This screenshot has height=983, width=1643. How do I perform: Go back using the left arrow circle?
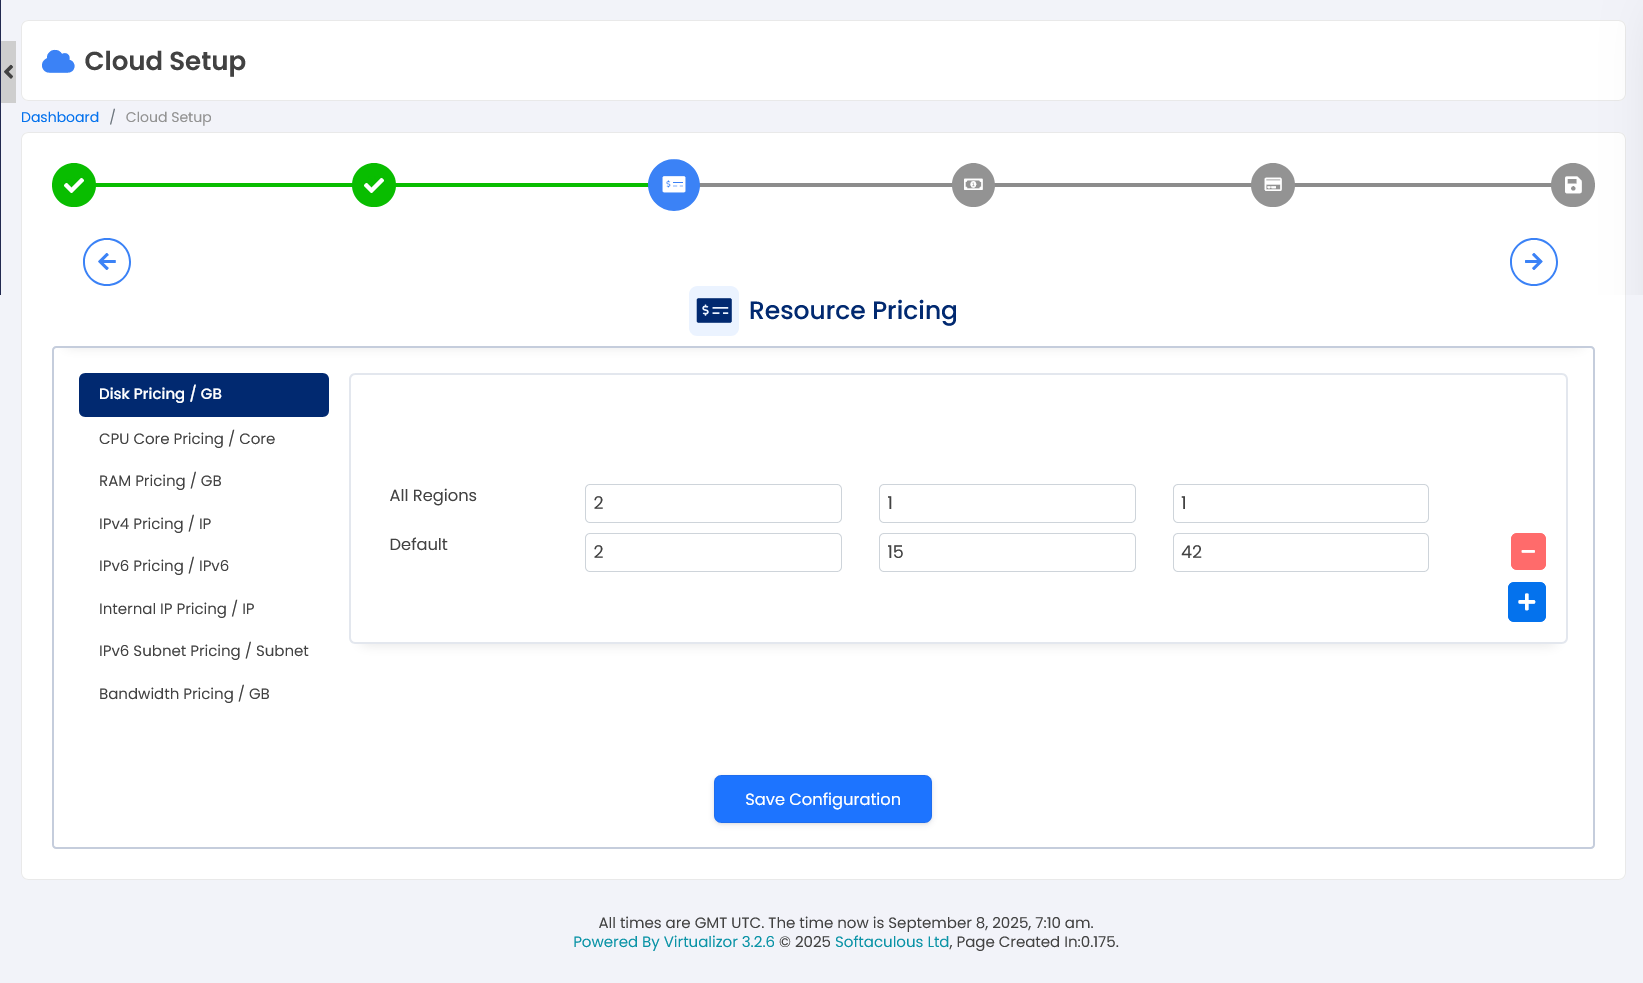coord(107,262)
